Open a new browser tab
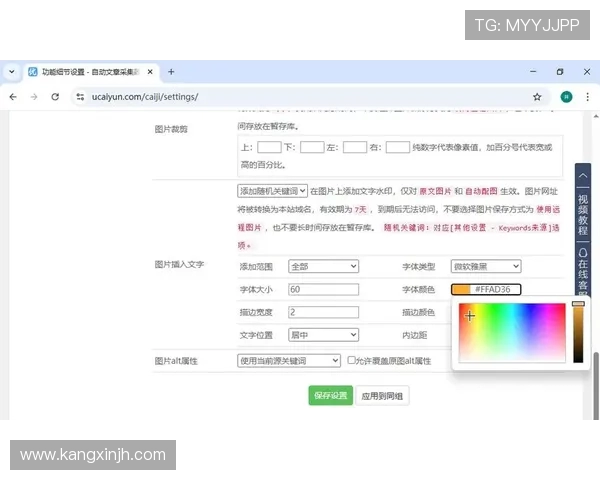Viewport: 600px width, 480px height. point(171,72)
